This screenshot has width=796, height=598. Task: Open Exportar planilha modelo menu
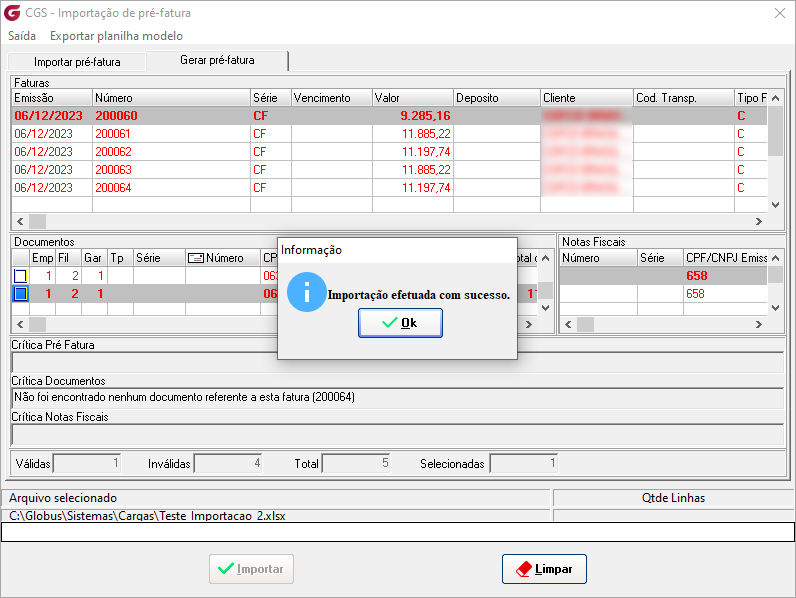[116, 36]
